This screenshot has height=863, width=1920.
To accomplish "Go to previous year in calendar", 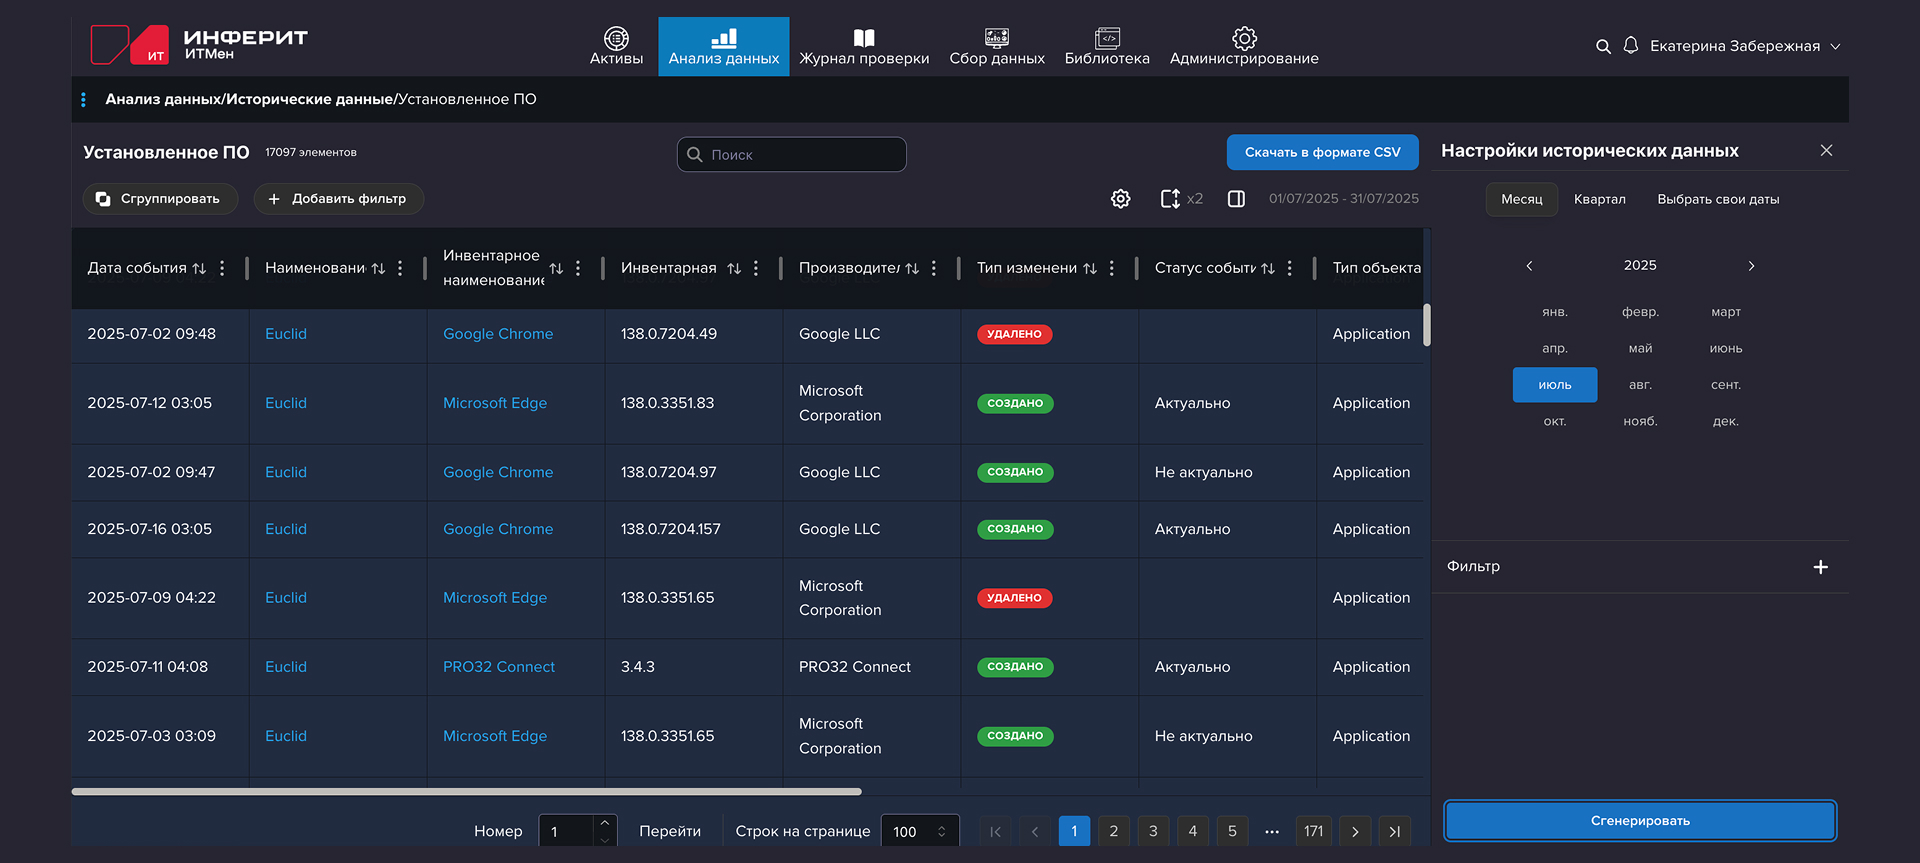I will coord(1529,266).
